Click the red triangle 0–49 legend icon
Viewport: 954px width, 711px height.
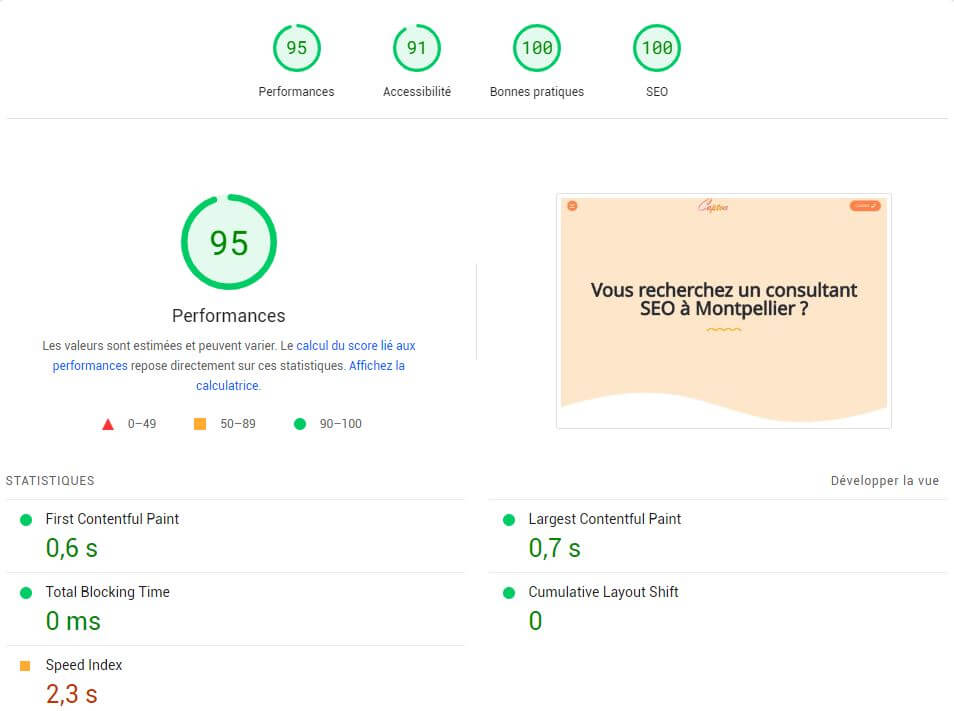(108, 424)
